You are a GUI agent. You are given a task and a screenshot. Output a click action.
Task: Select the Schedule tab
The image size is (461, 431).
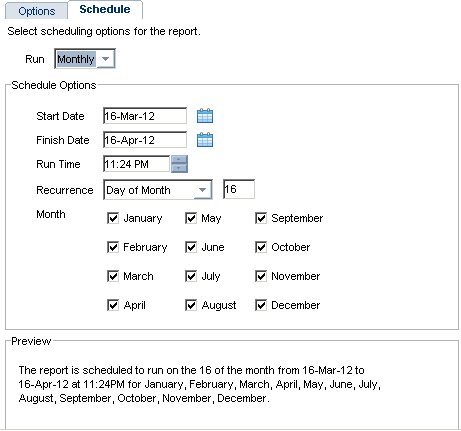[105, 10]
